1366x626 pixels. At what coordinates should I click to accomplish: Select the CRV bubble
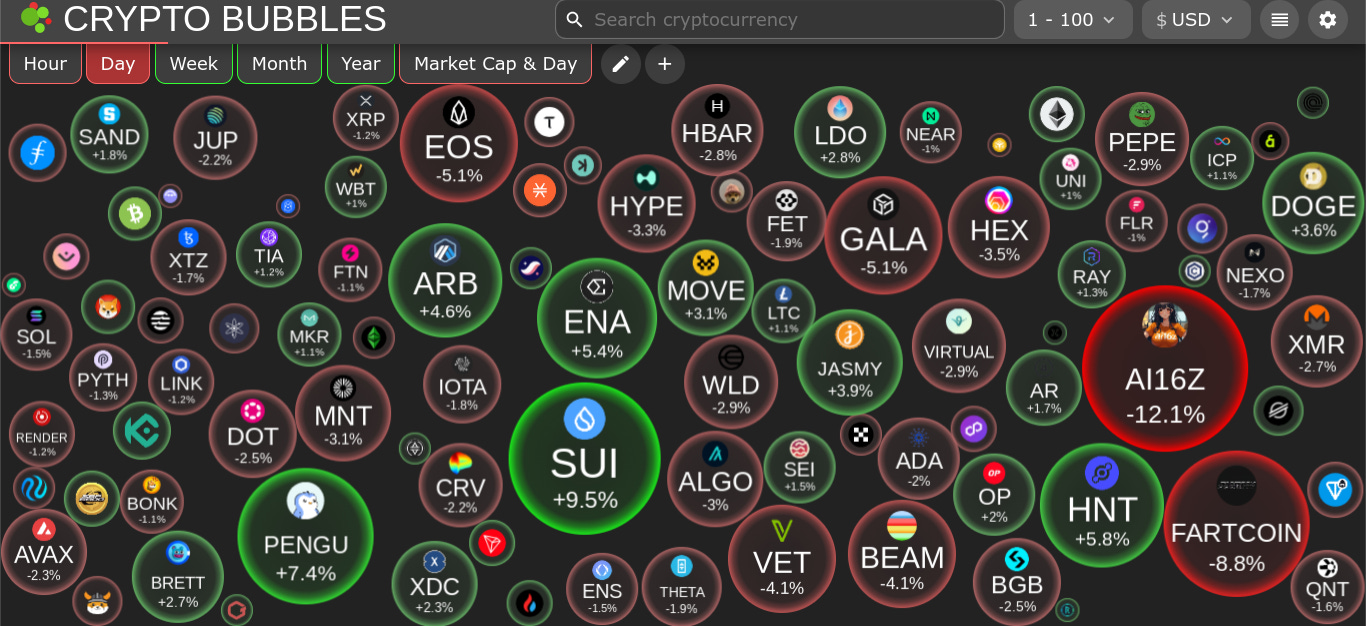pos(460,485)
